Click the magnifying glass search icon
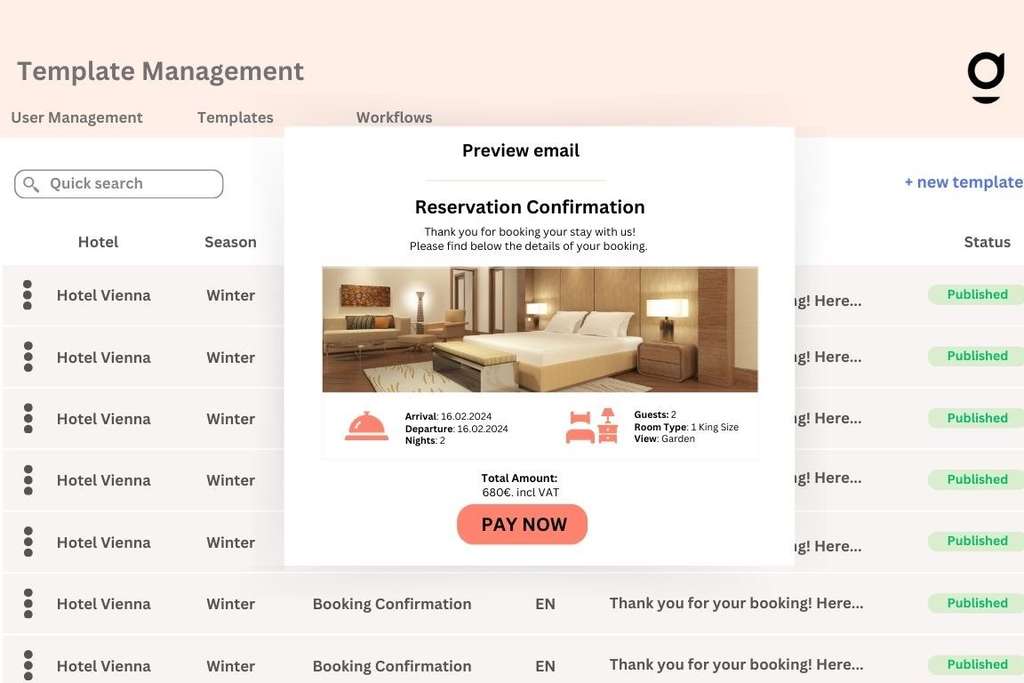Screen dimensions: 1024x683 point(31,183)
